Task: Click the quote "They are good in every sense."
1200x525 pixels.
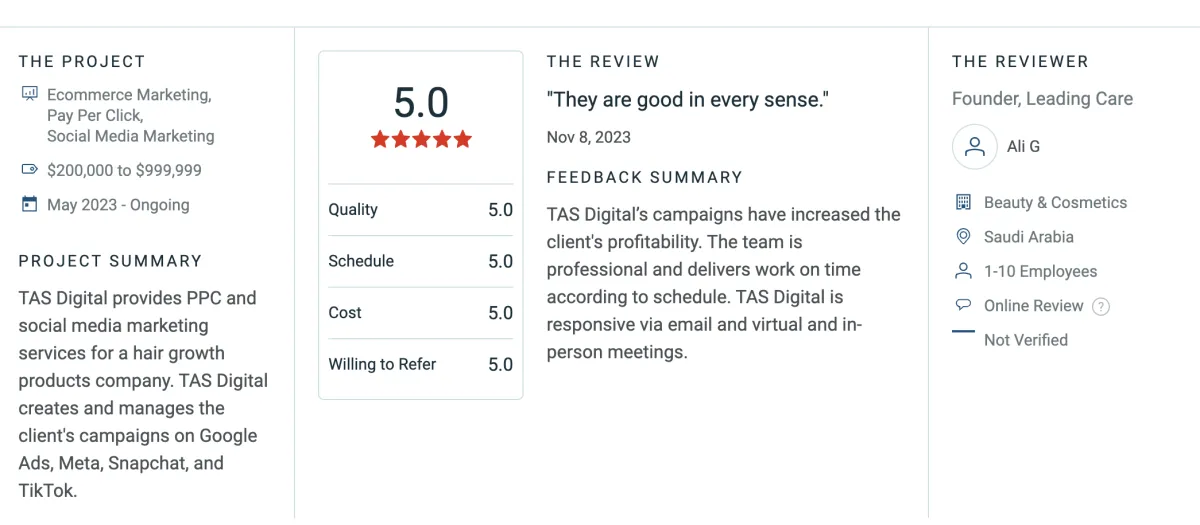Action: (x=688, y=99)
